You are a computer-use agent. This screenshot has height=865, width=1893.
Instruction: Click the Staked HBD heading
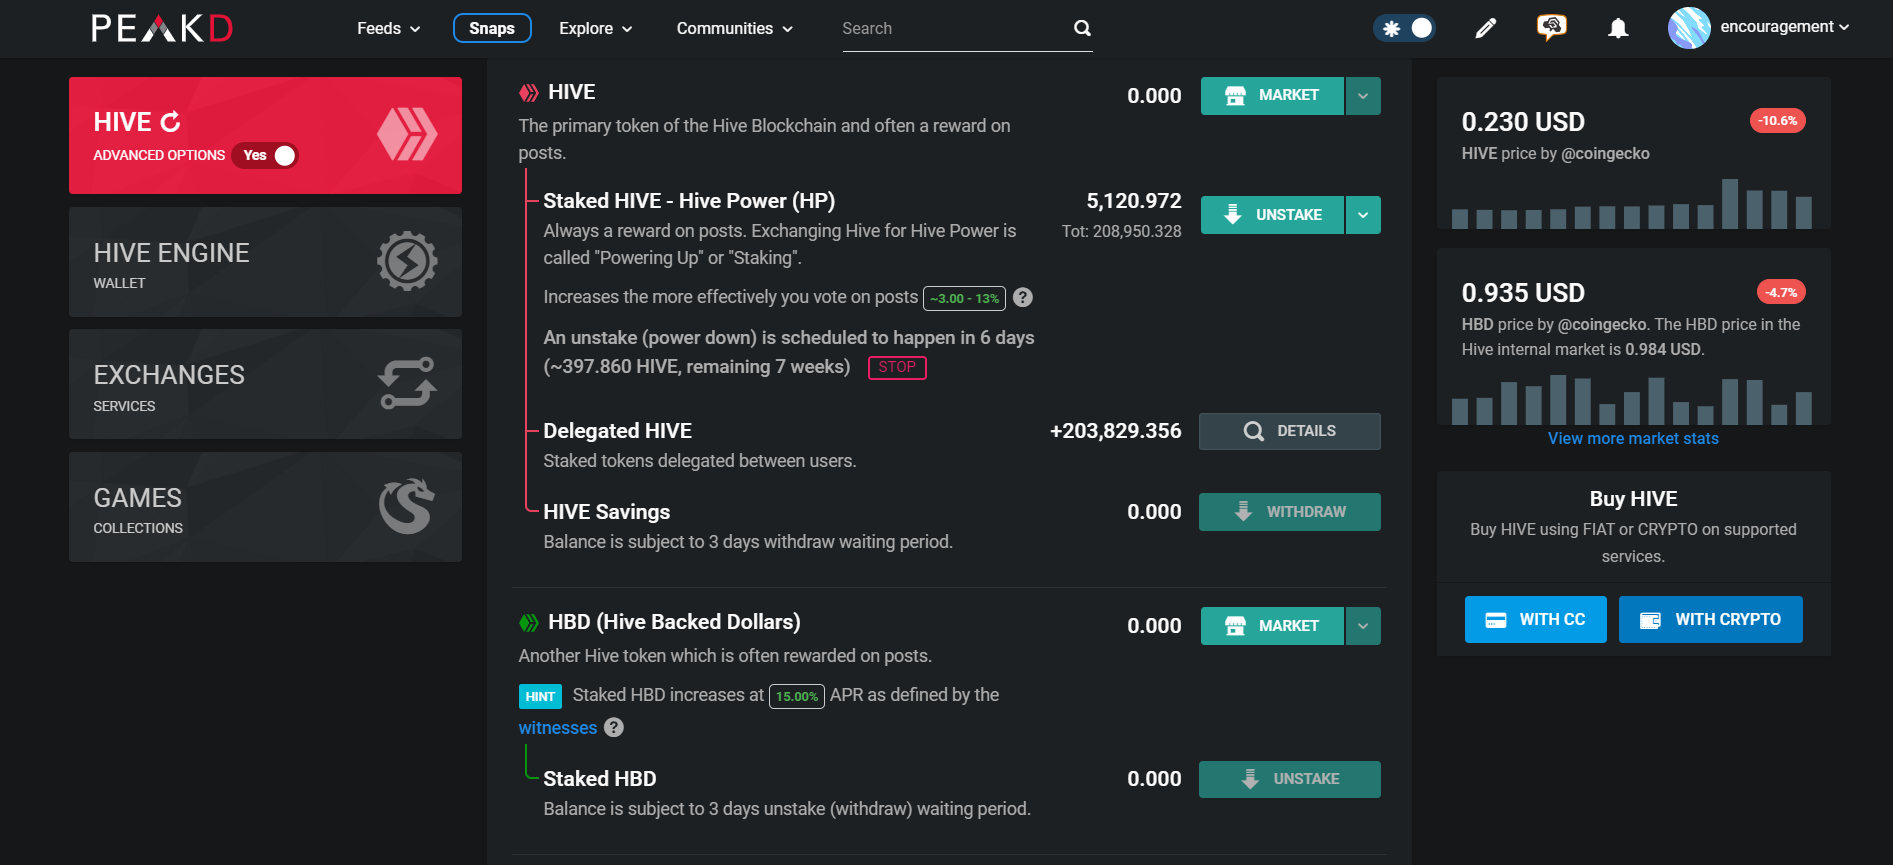point(599,779)
